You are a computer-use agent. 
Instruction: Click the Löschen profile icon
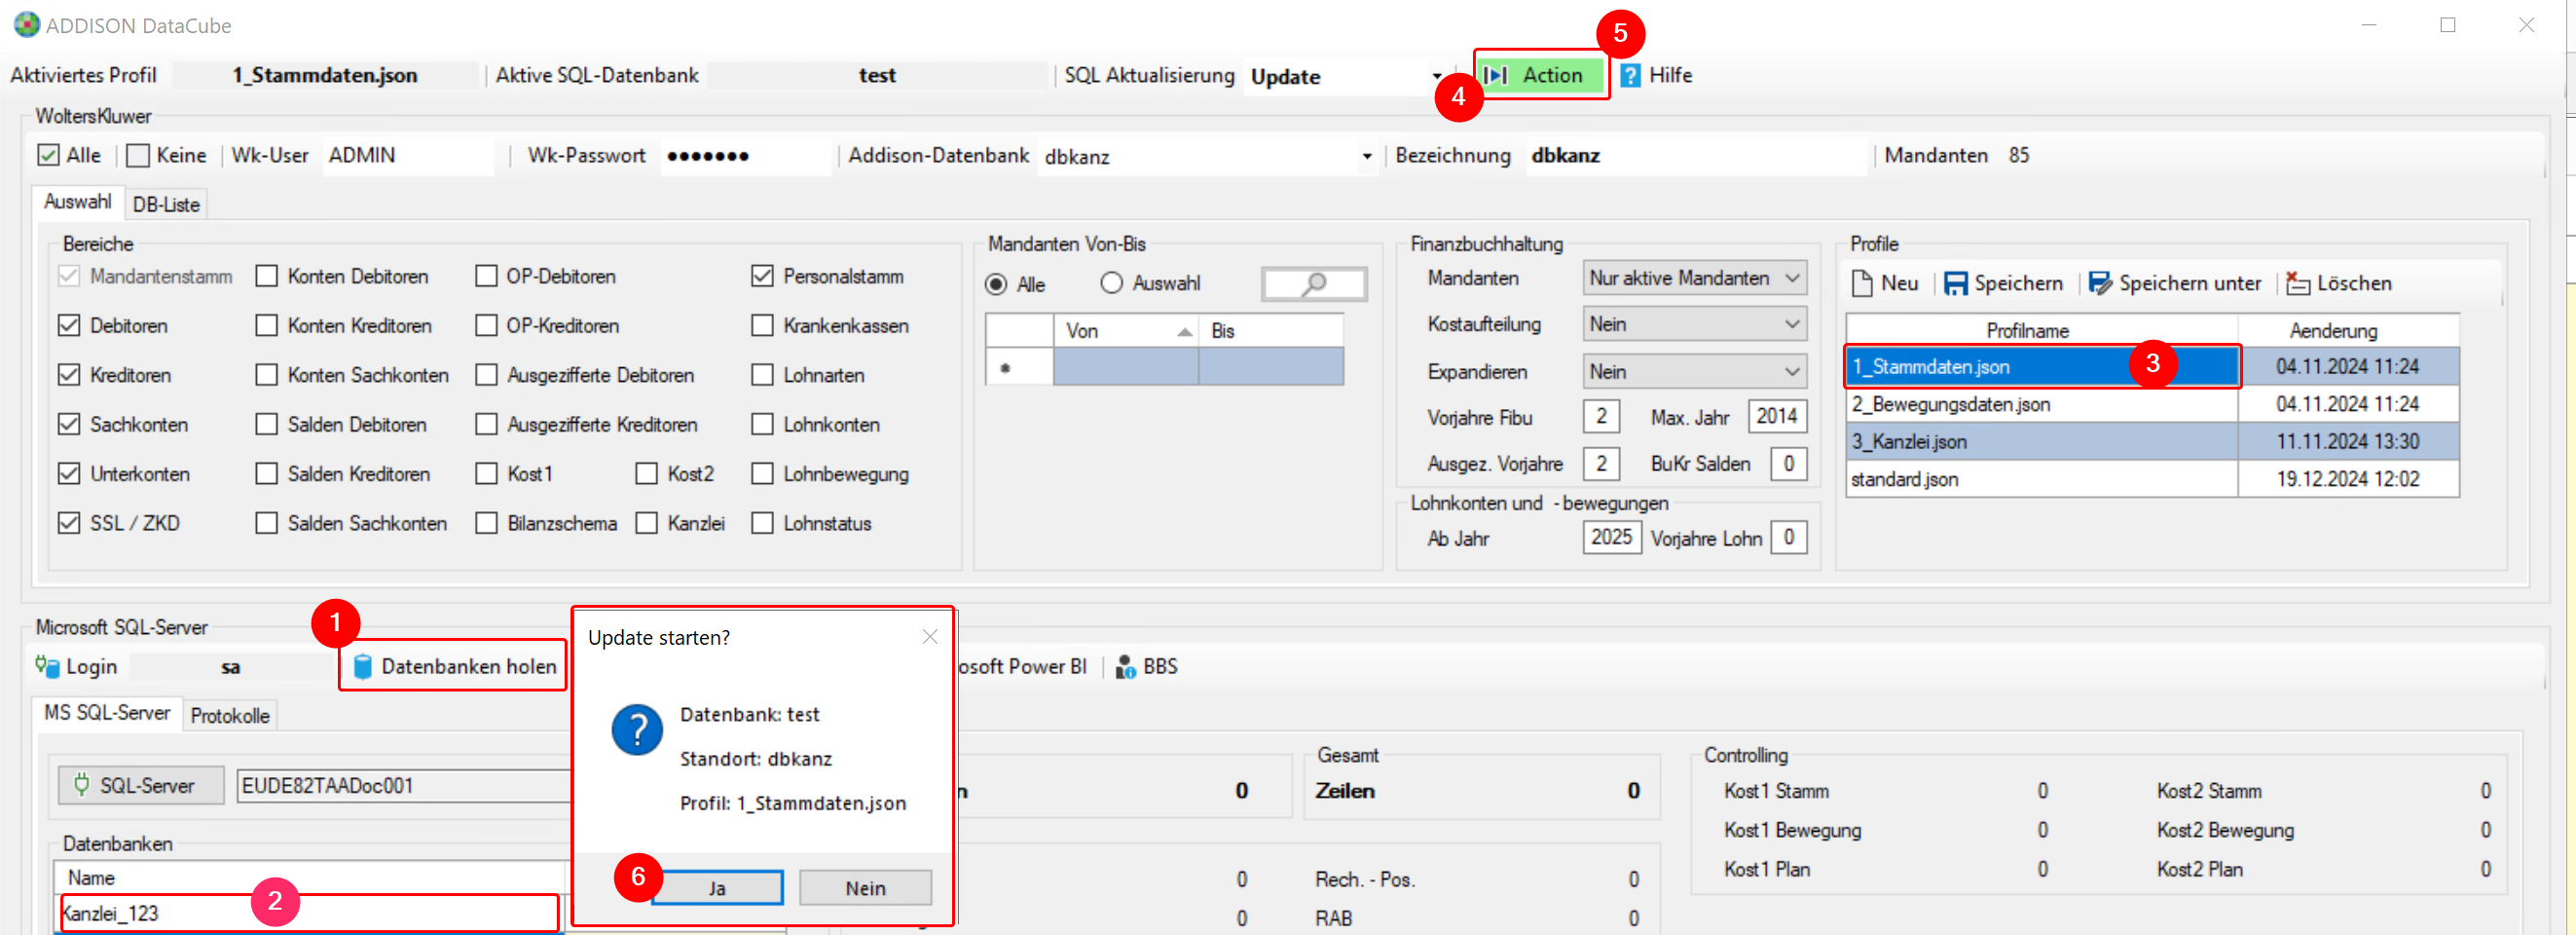tap(2298, 284)
